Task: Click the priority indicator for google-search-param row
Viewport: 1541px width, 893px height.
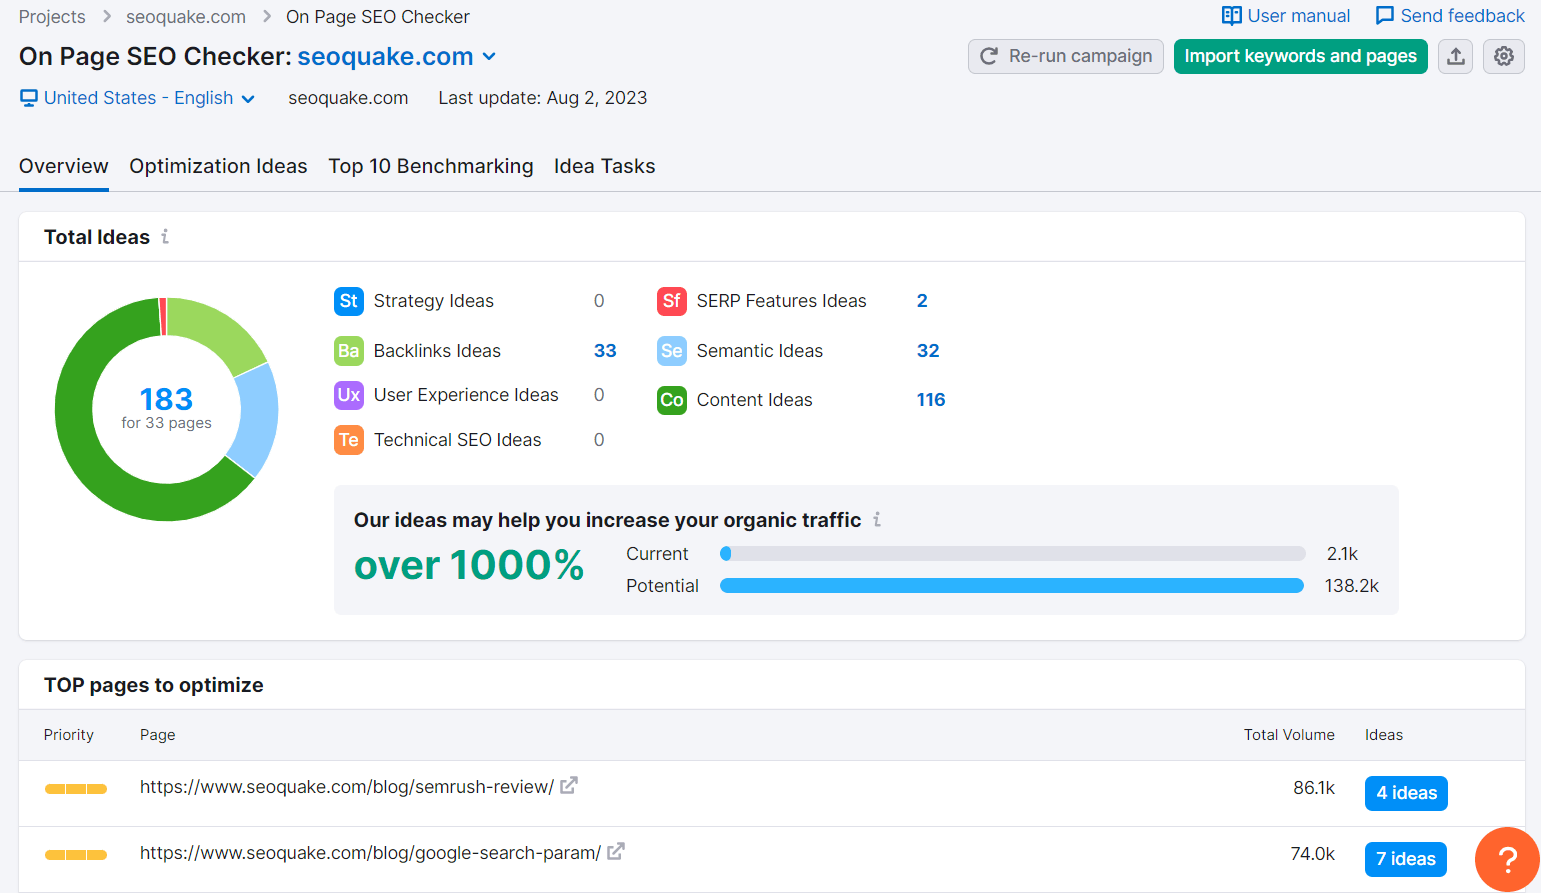Action: tap(76, 855)
